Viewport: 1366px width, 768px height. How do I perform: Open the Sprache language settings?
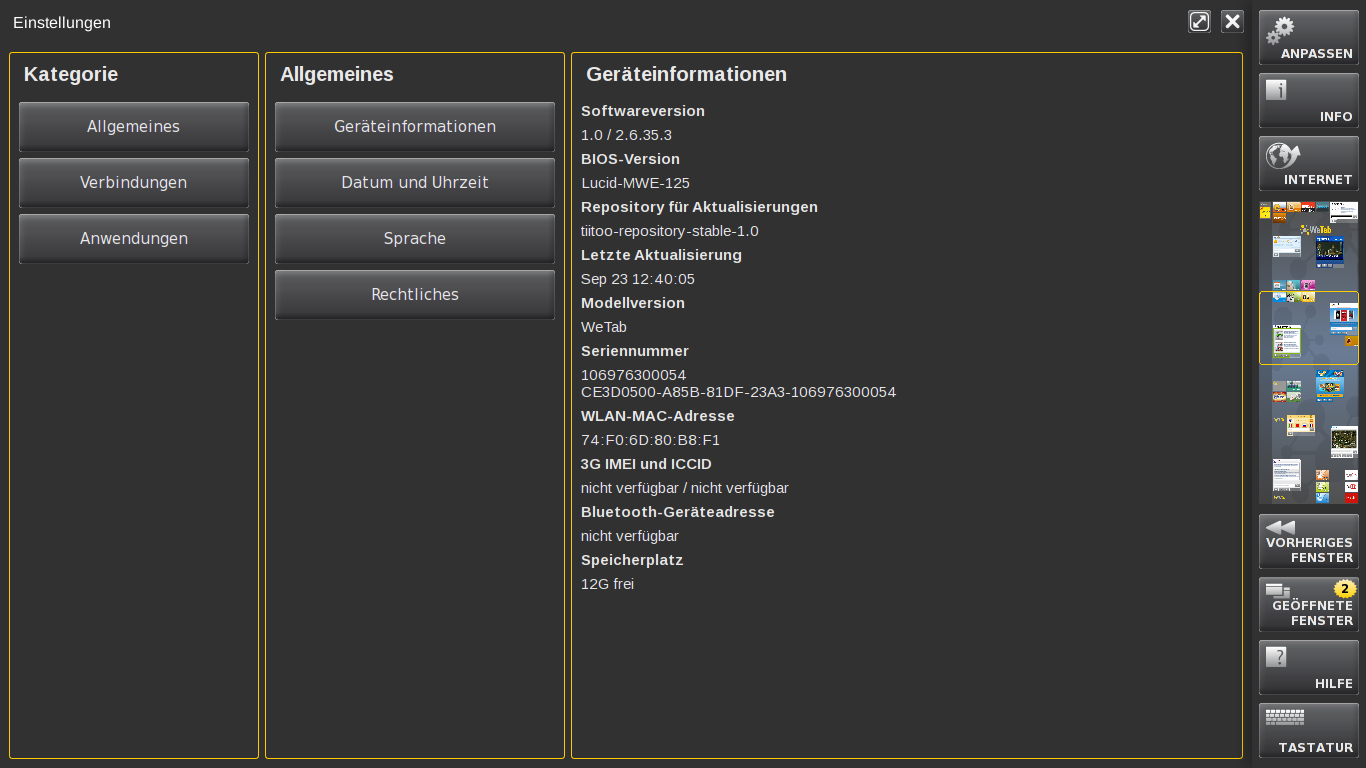414,238
